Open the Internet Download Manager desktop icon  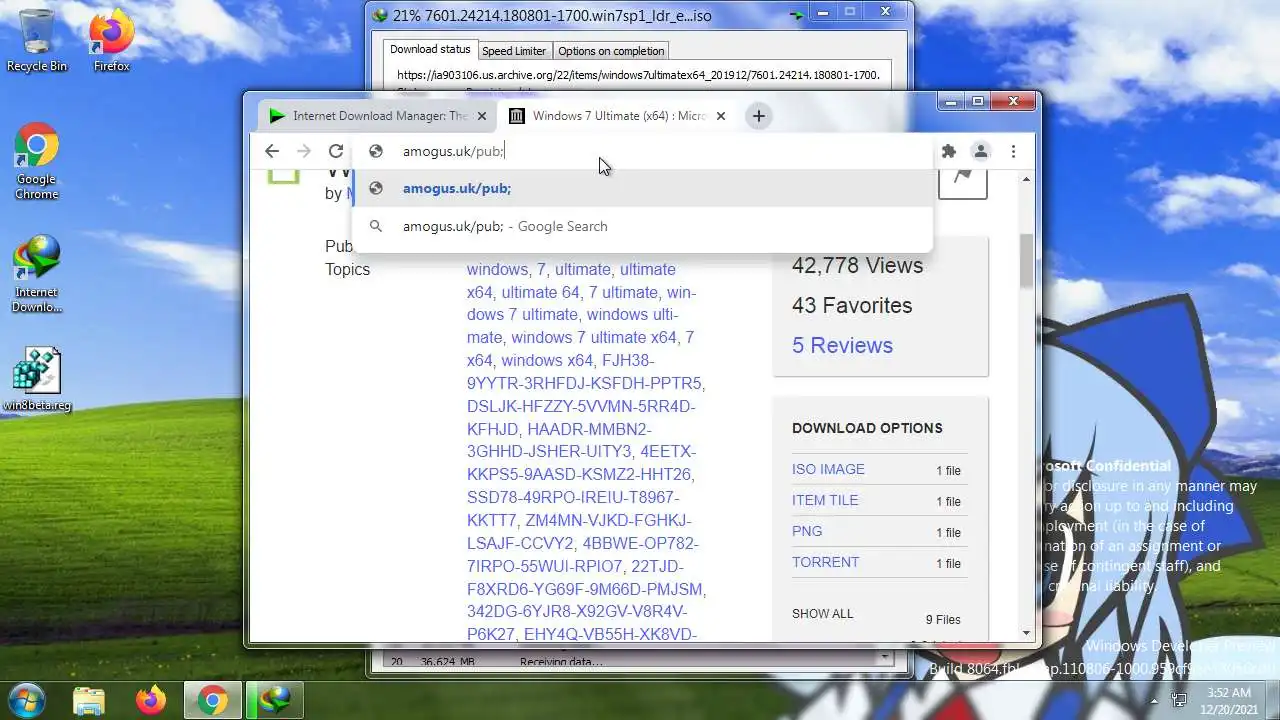36,274
